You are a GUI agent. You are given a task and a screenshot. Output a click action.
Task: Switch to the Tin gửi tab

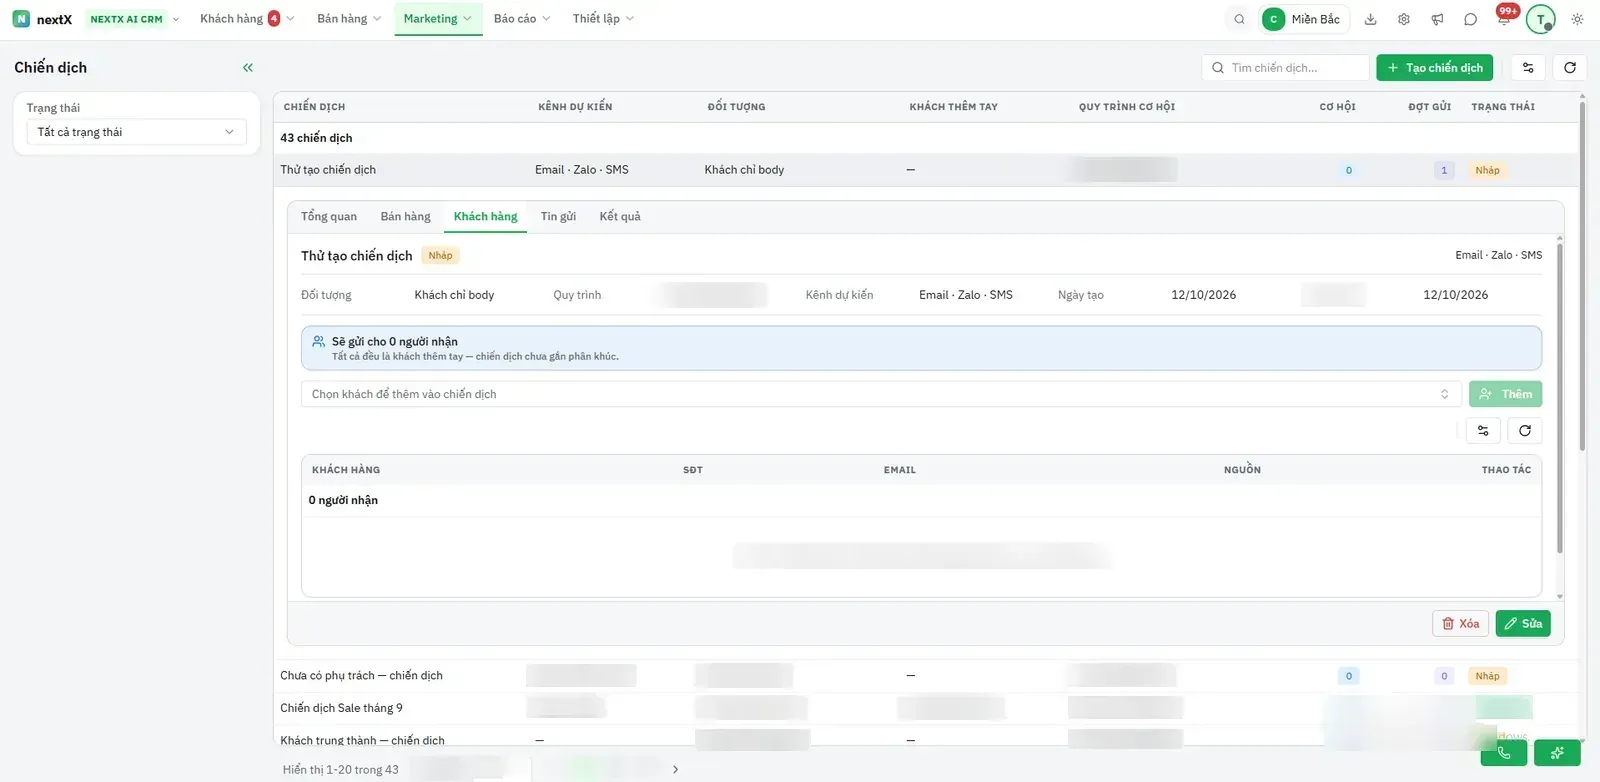[x=558, y=216]
